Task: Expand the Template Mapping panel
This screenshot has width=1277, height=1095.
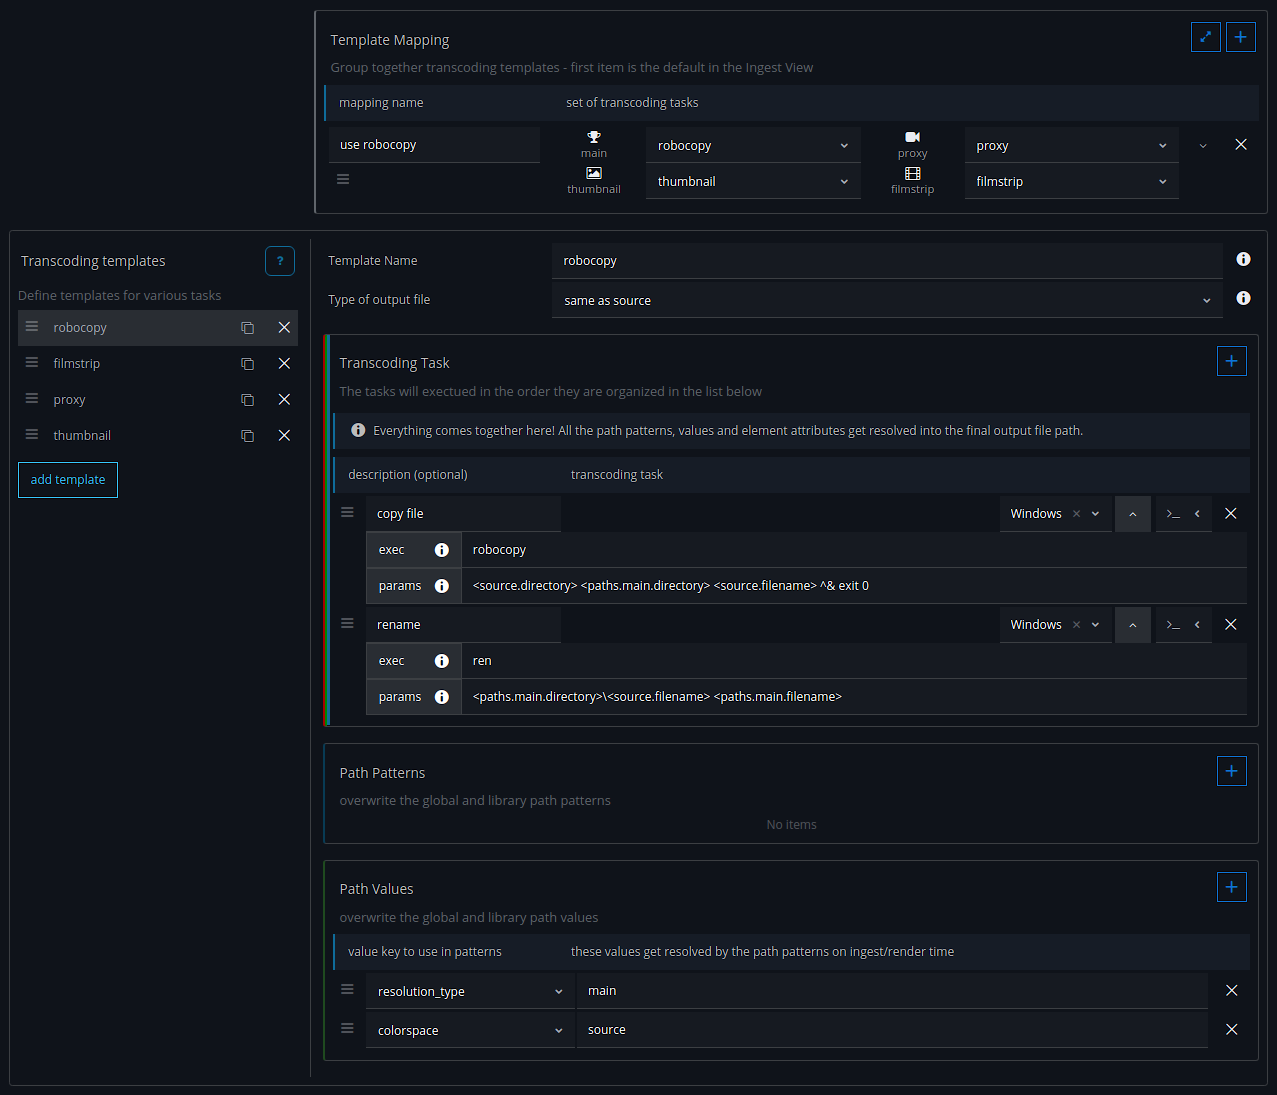Action: tap(1205, 37)
